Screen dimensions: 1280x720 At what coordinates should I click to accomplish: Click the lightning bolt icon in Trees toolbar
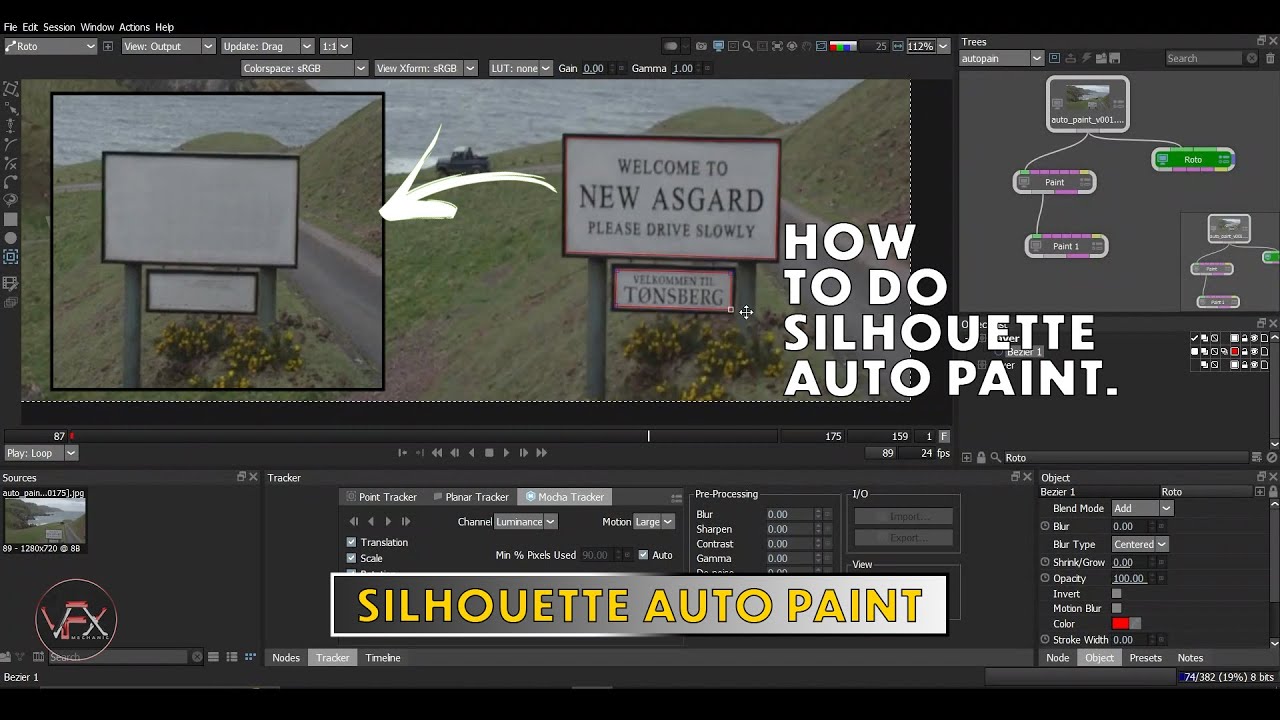pyautogui.click(x=1087, y=58)
